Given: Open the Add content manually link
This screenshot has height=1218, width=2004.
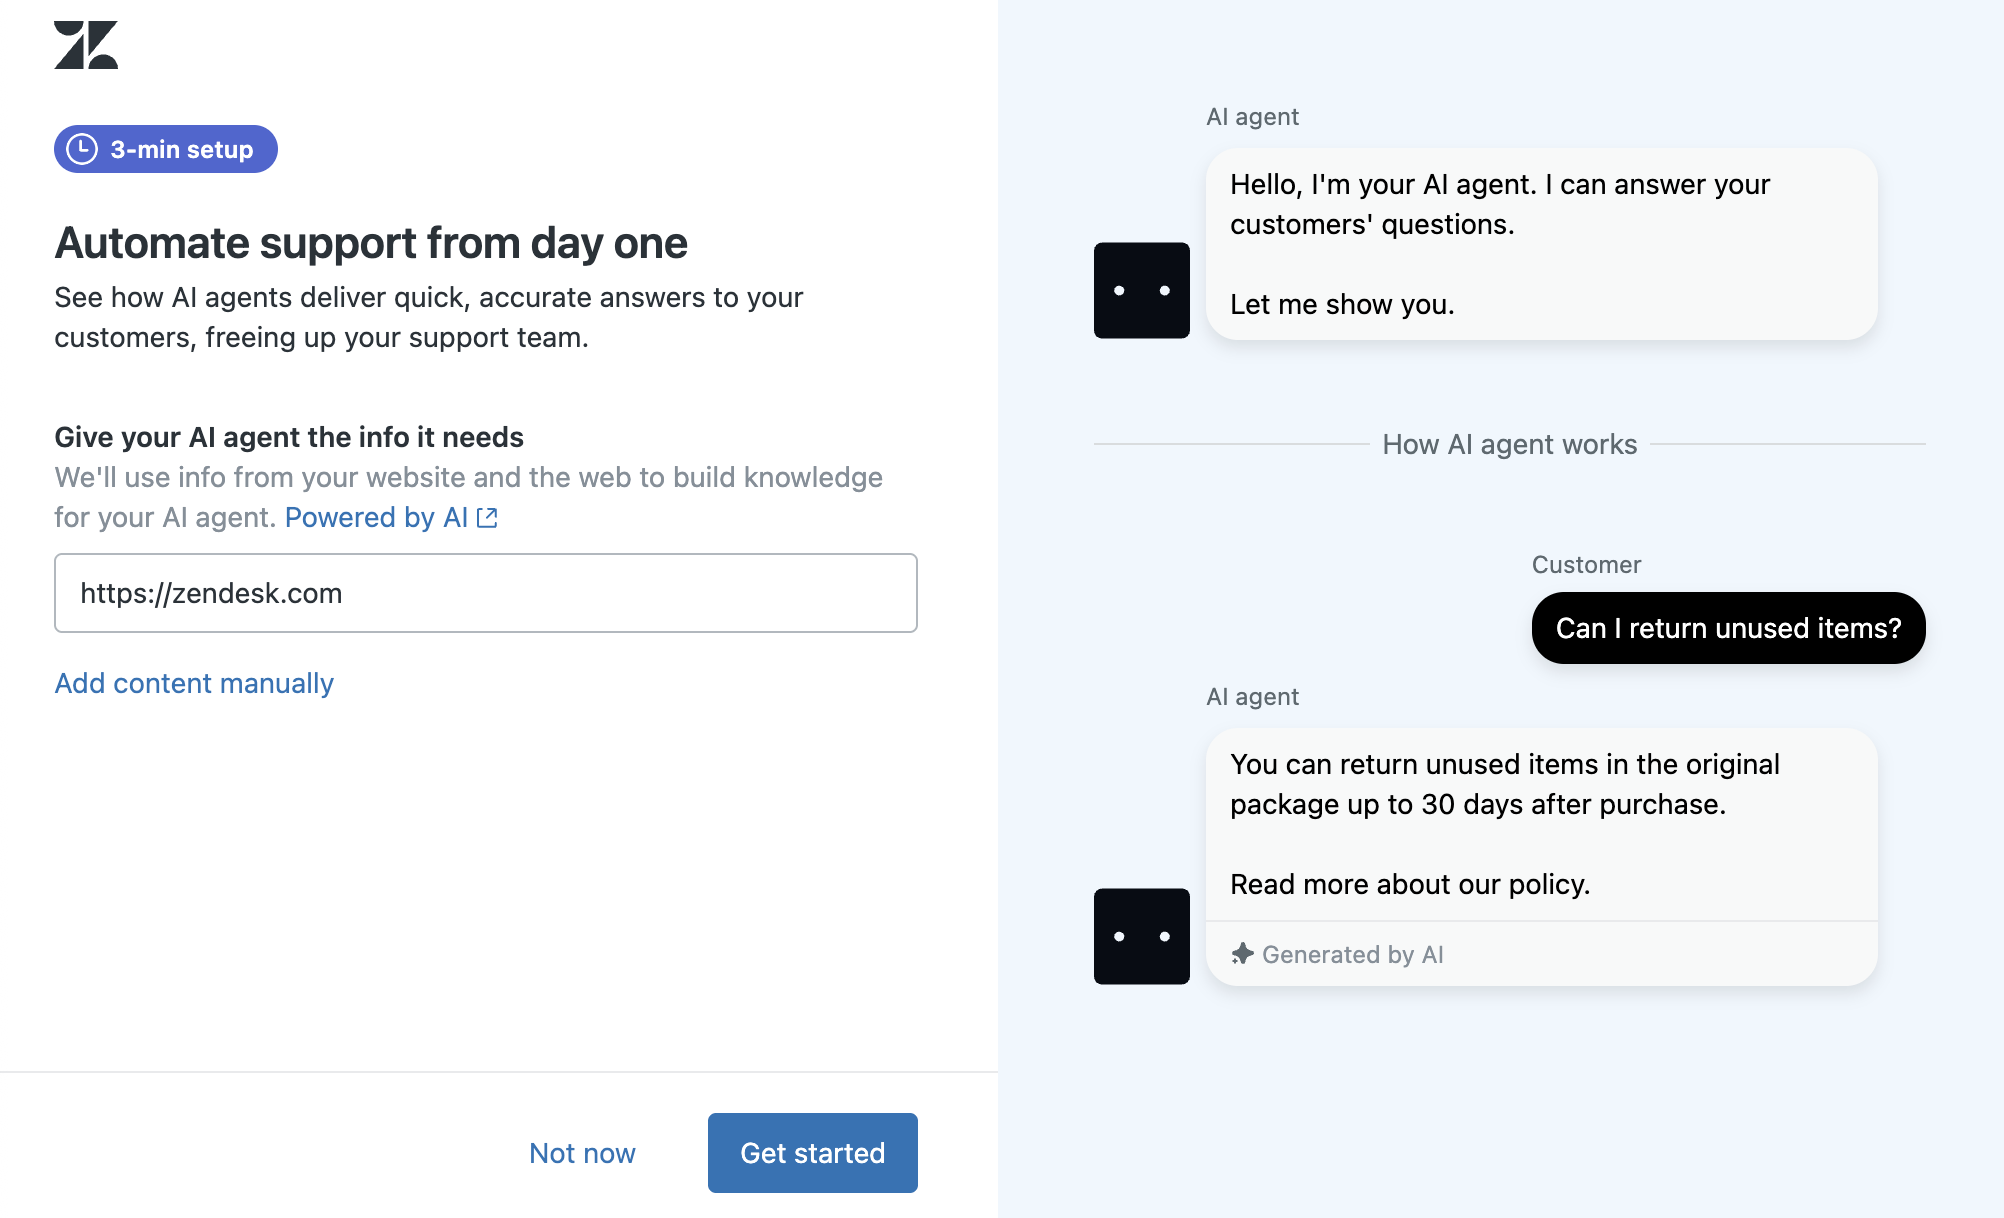Looking at the screenshot, I should (194, 683).
